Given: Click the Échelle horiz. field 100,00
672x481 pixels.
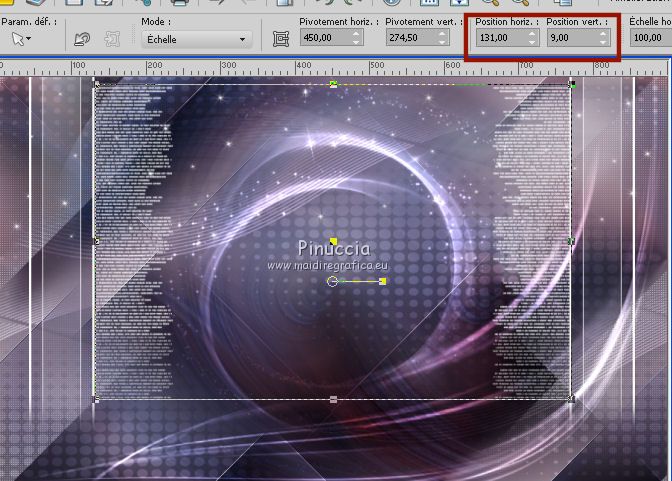Looking at the screenshot, I should (651, 38).
